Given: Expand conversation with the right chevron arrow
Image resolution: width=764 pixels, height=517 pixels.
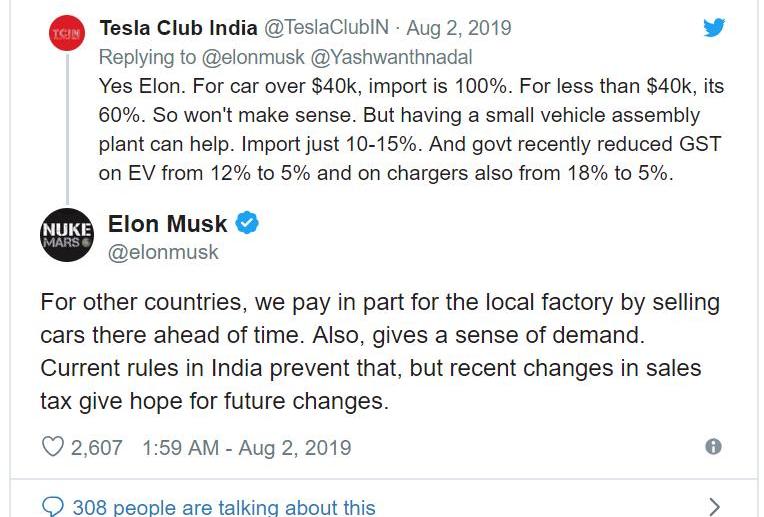Looking at the screenshot, I should [714, 507].
